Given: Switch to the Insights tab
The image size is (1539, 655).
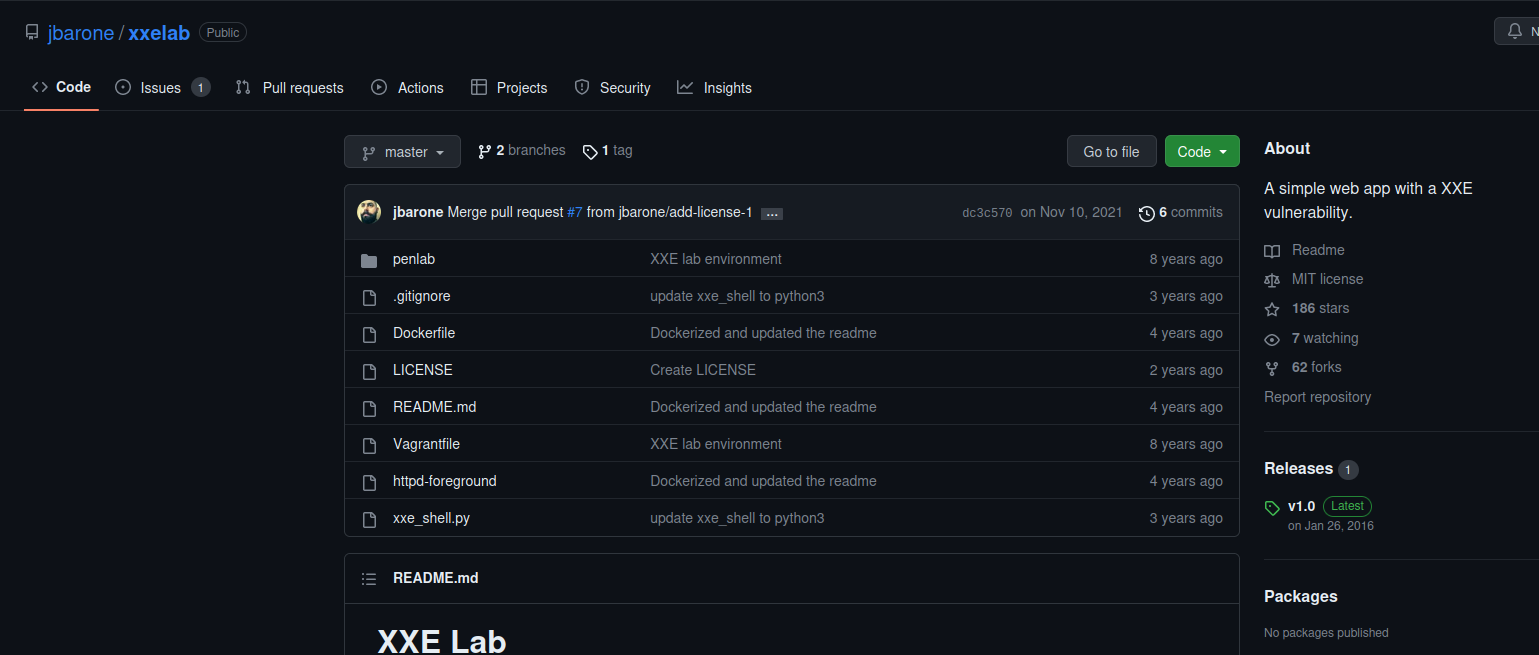Looking at the screenshot, I should tap(714, 88).
